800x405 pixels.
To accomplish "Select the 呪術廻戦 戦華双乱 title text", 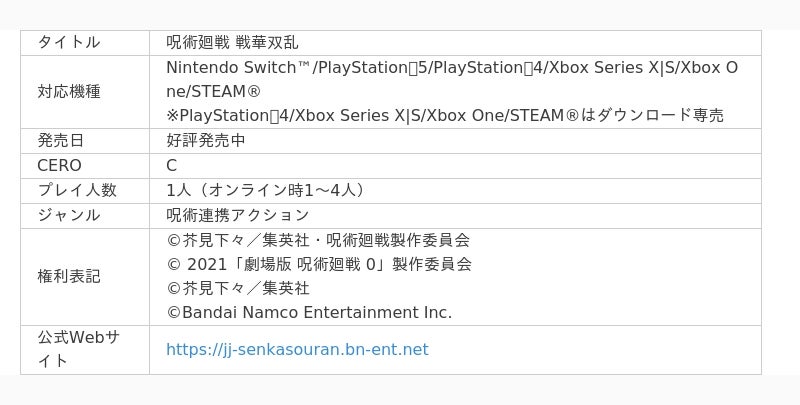I will (232, 42).
